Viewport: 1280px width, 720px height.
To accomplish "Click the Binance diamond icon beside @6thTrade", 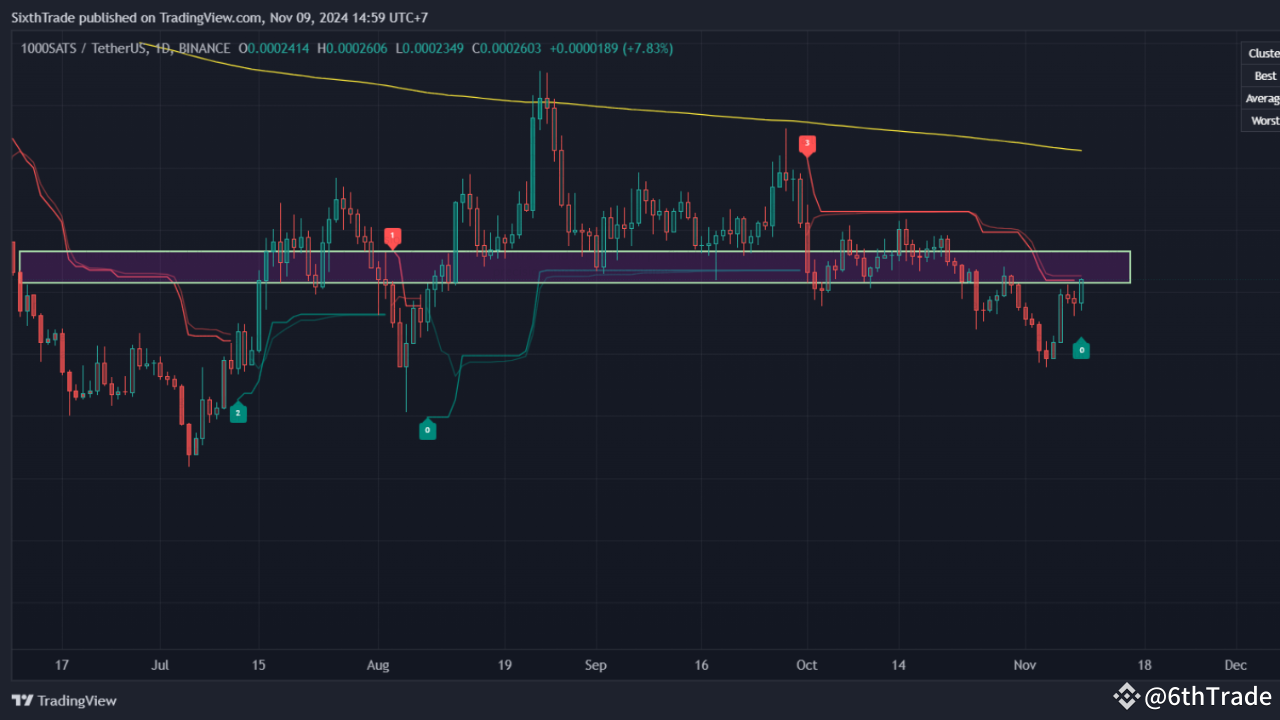I will point(1127,696).
